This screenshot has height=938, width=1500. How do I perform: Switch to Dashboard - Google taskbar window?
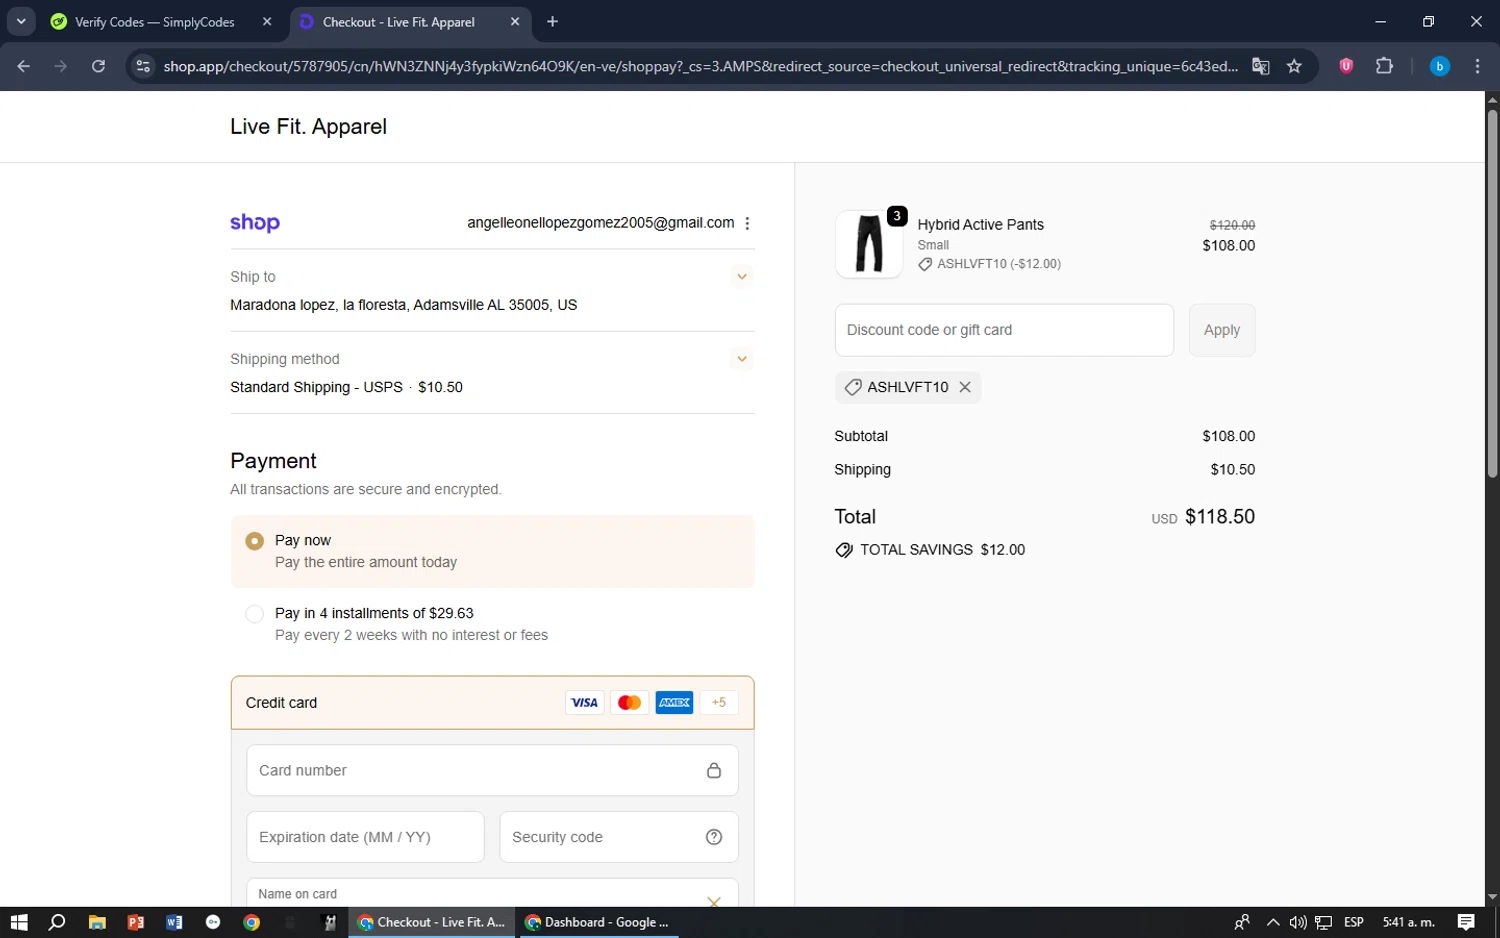598,922
